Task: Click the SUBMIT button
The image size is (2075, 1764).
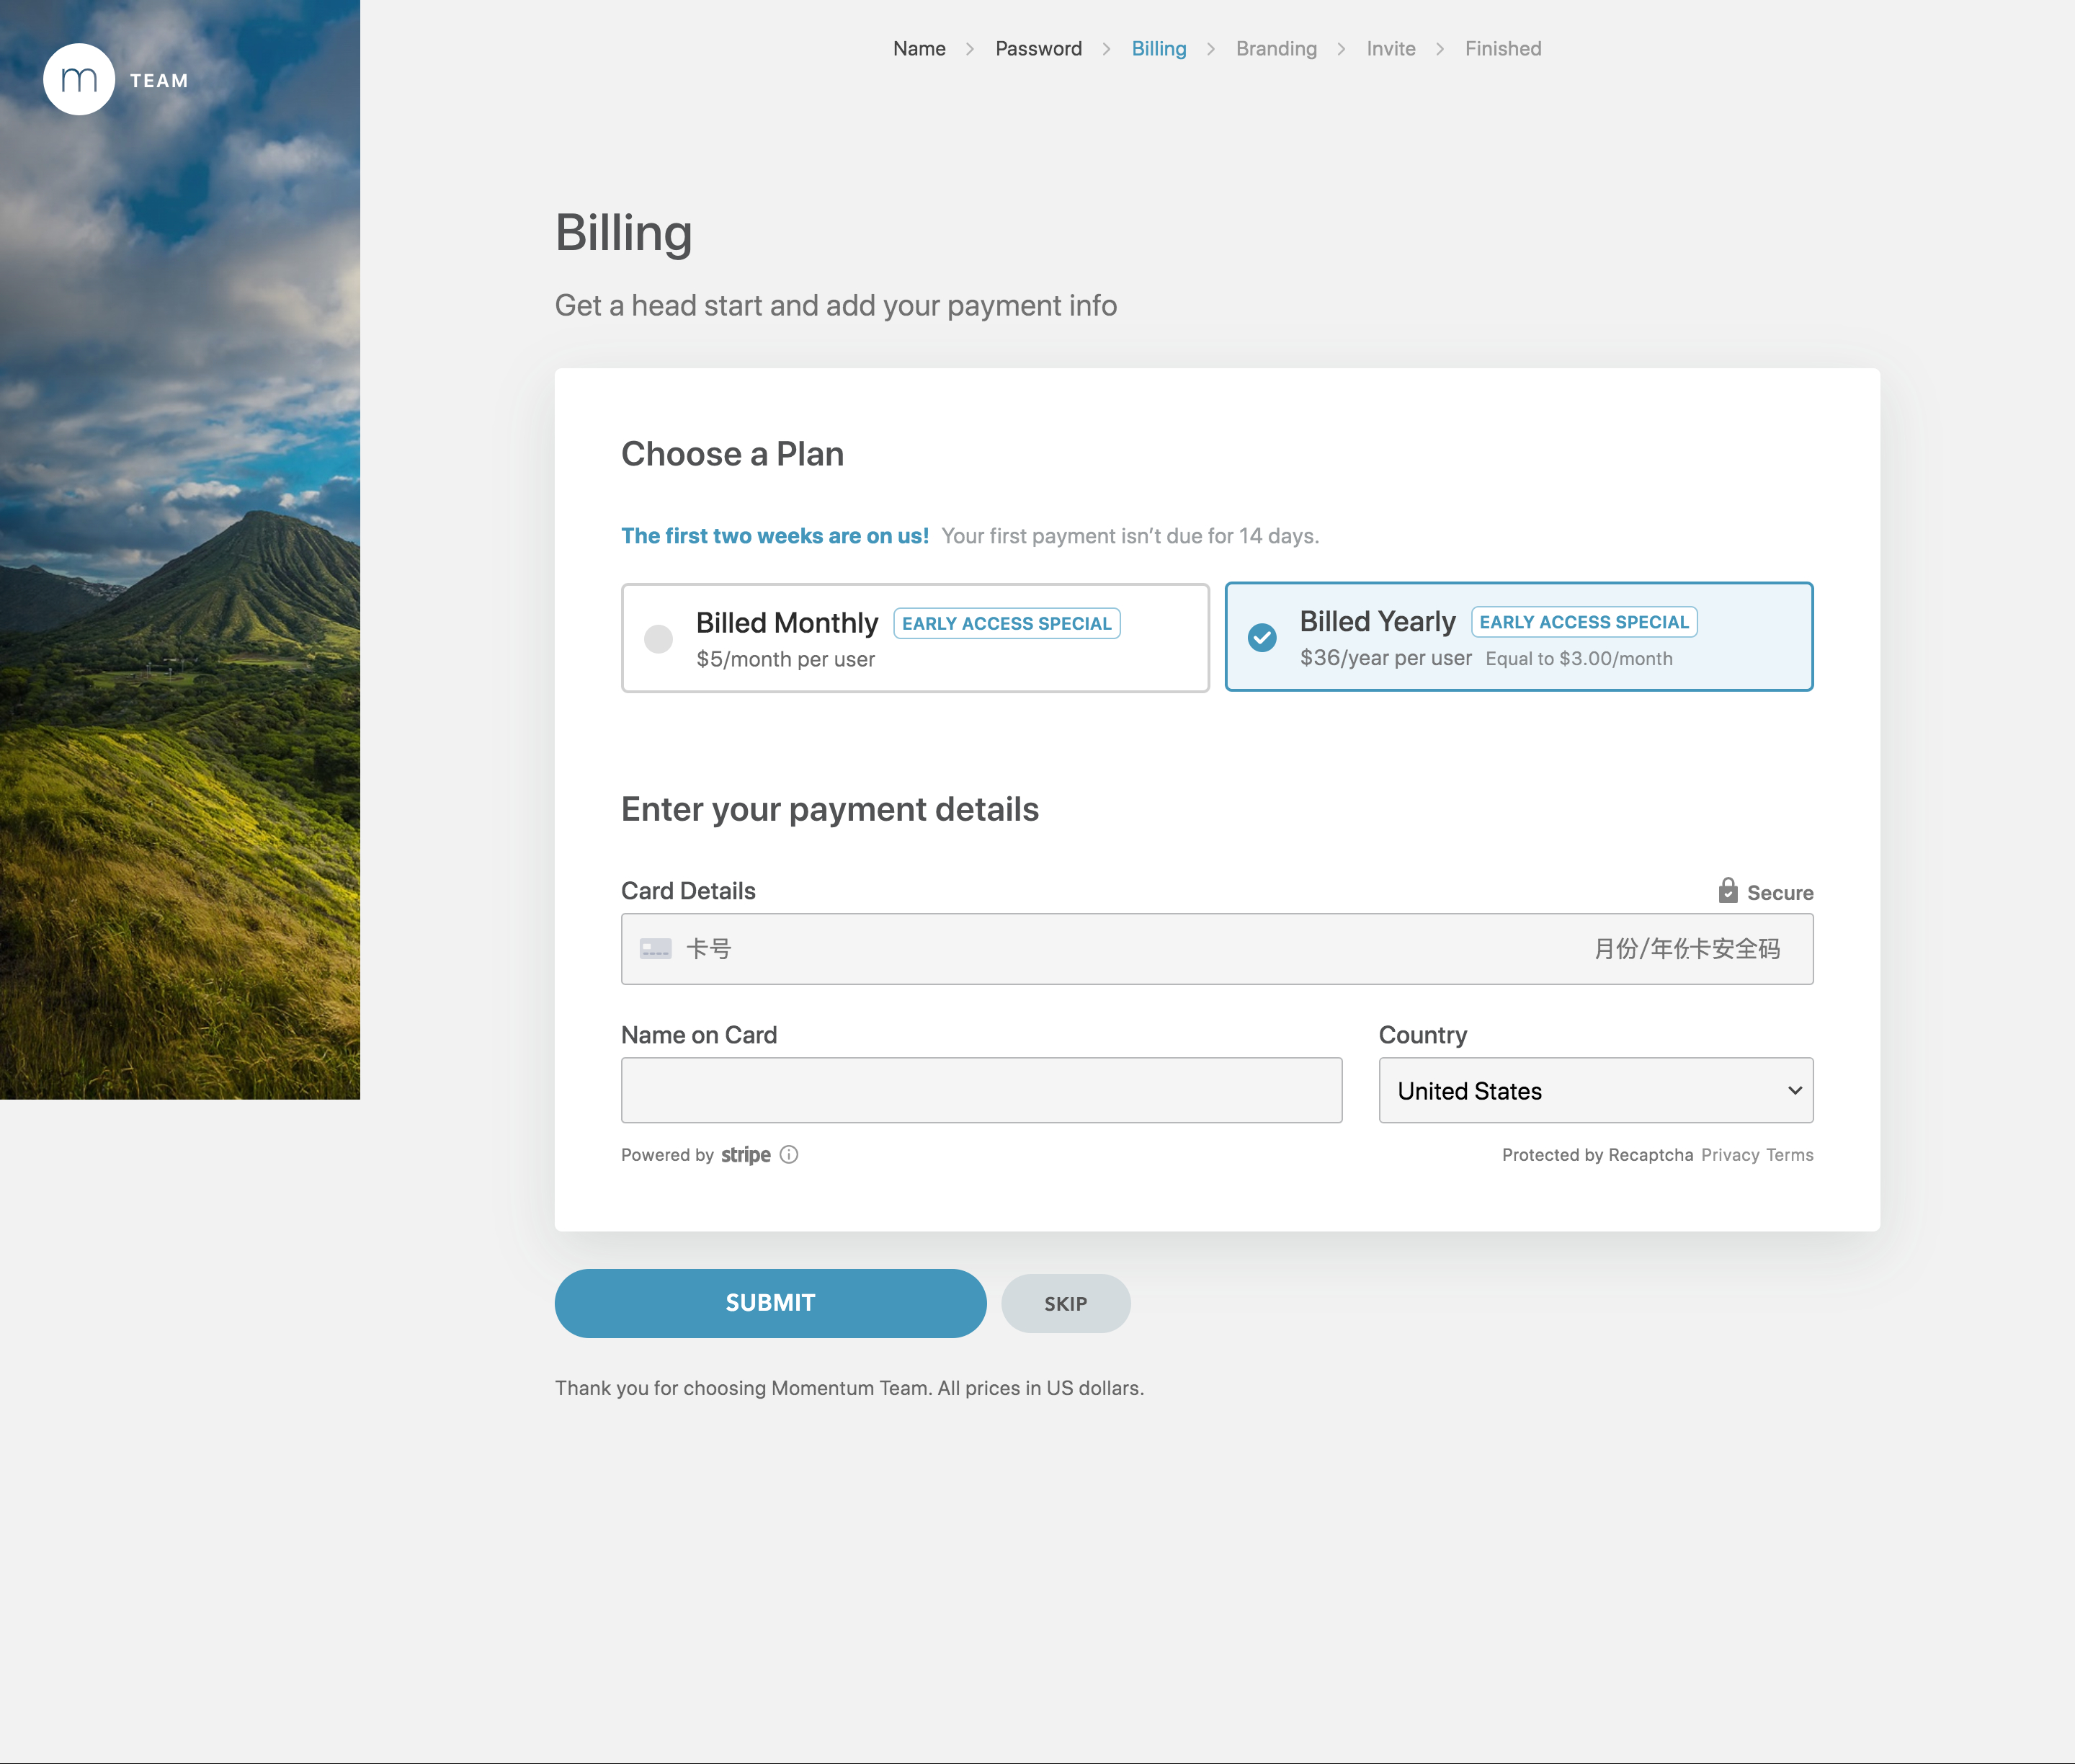Action: tap(770, 1303)
